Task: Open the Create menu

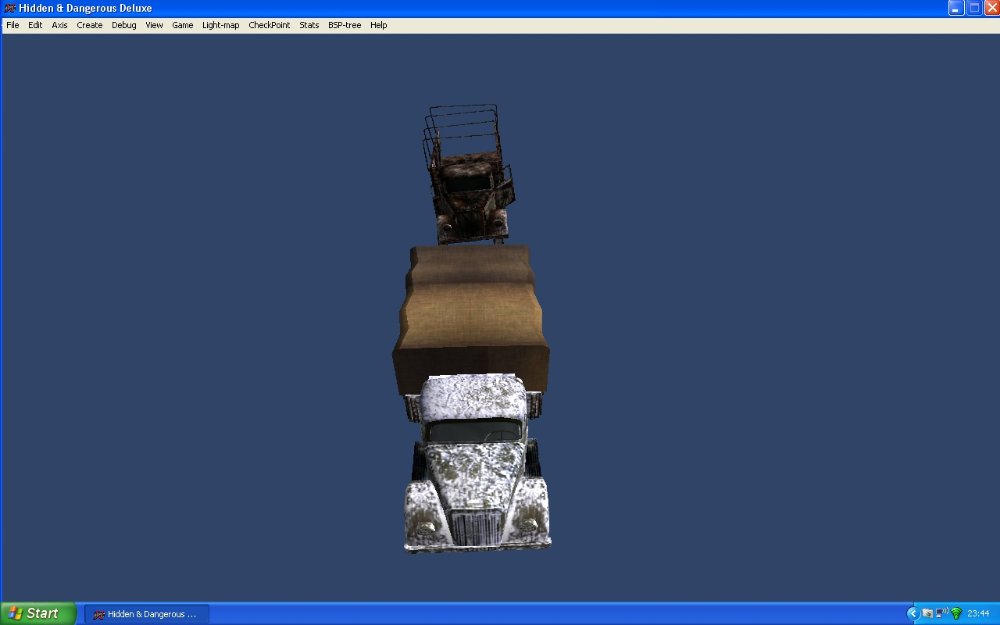Action: click(x=89, y=25)
